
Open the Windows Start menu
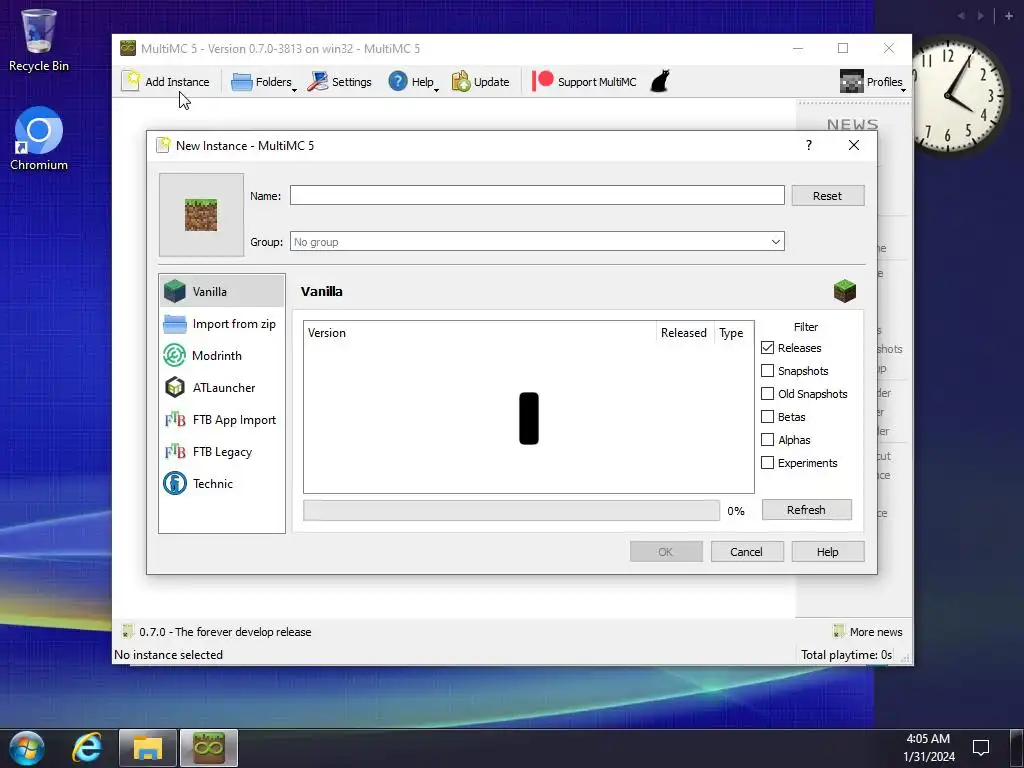27,748
